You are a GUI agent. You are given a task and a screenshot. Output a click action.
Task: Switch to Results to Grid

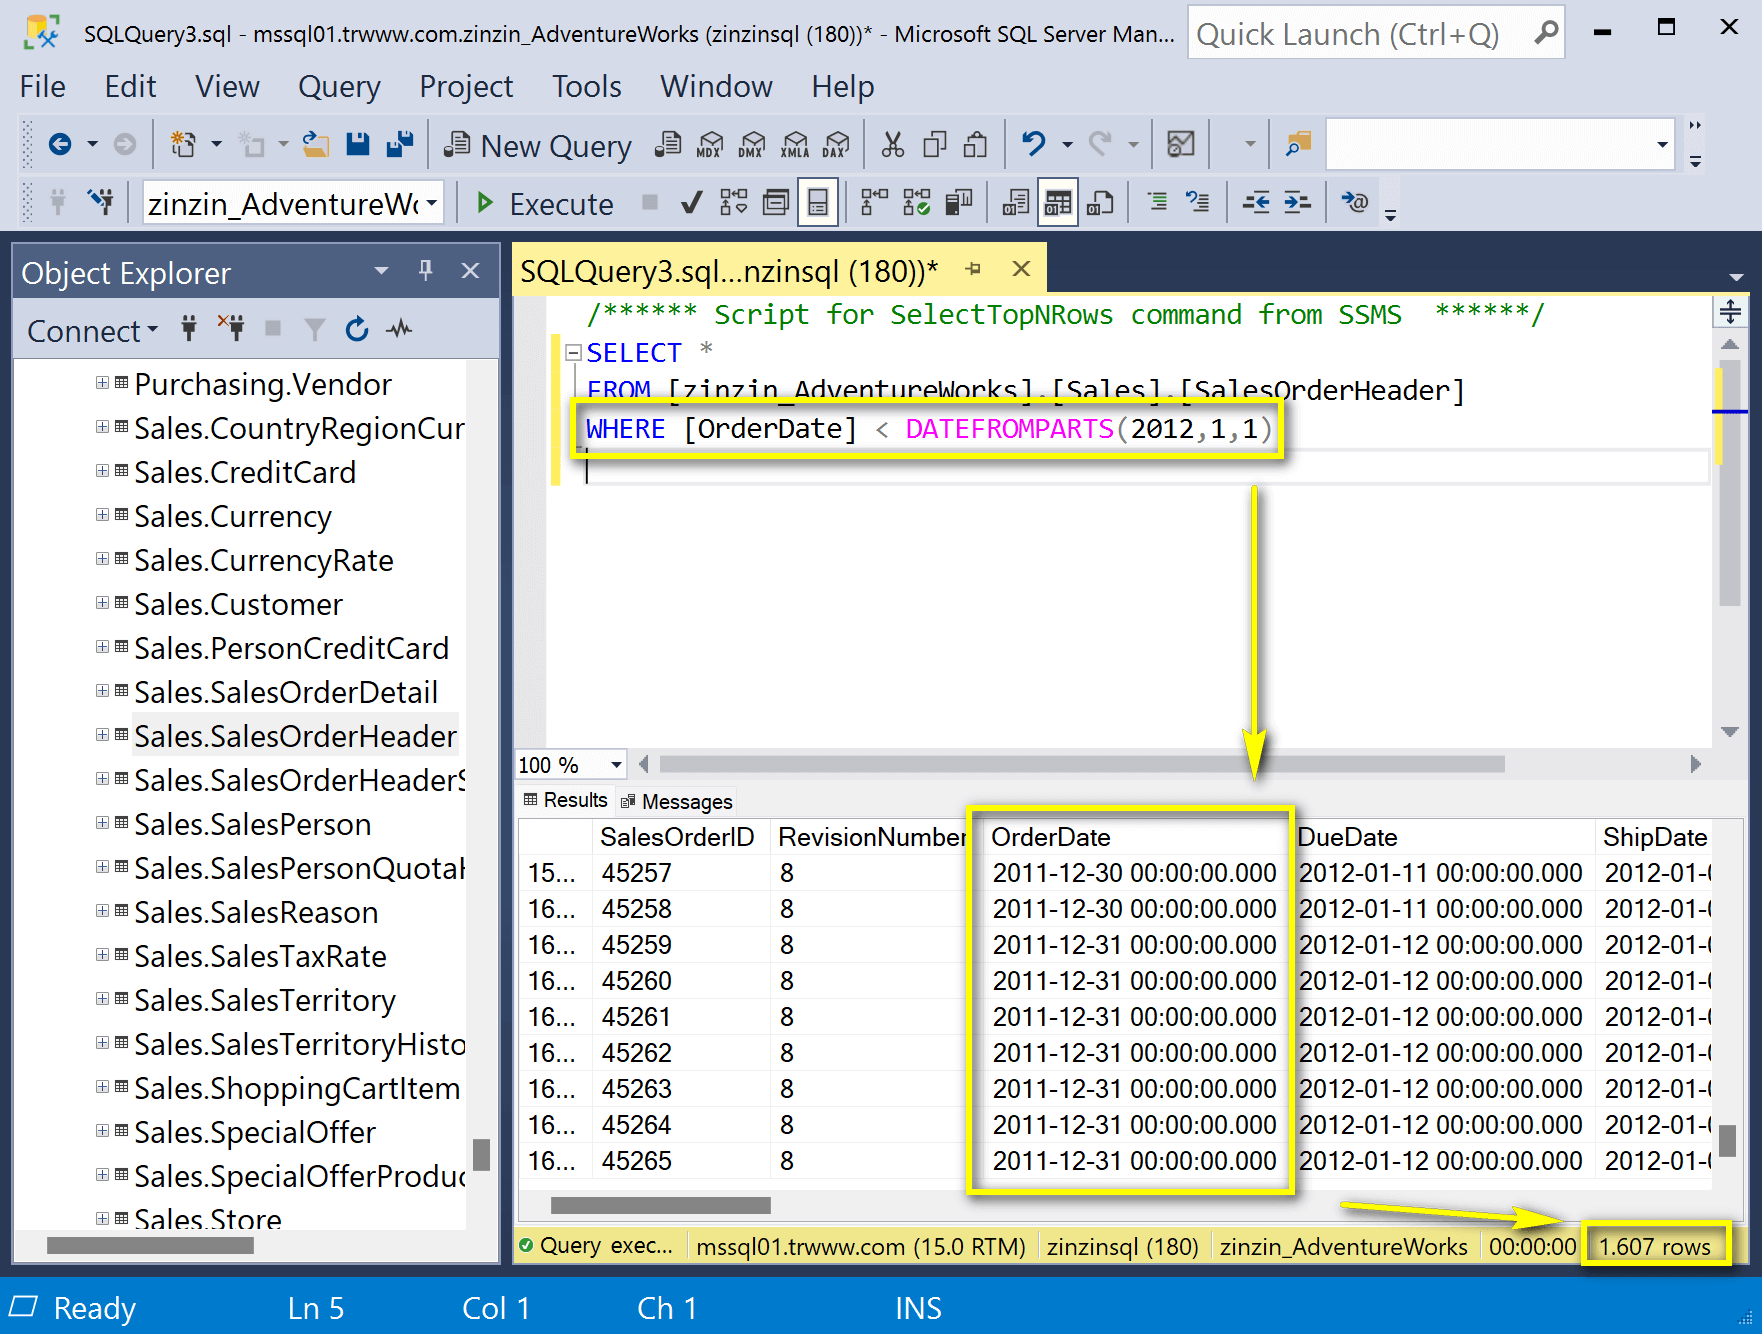point(1058,203)
